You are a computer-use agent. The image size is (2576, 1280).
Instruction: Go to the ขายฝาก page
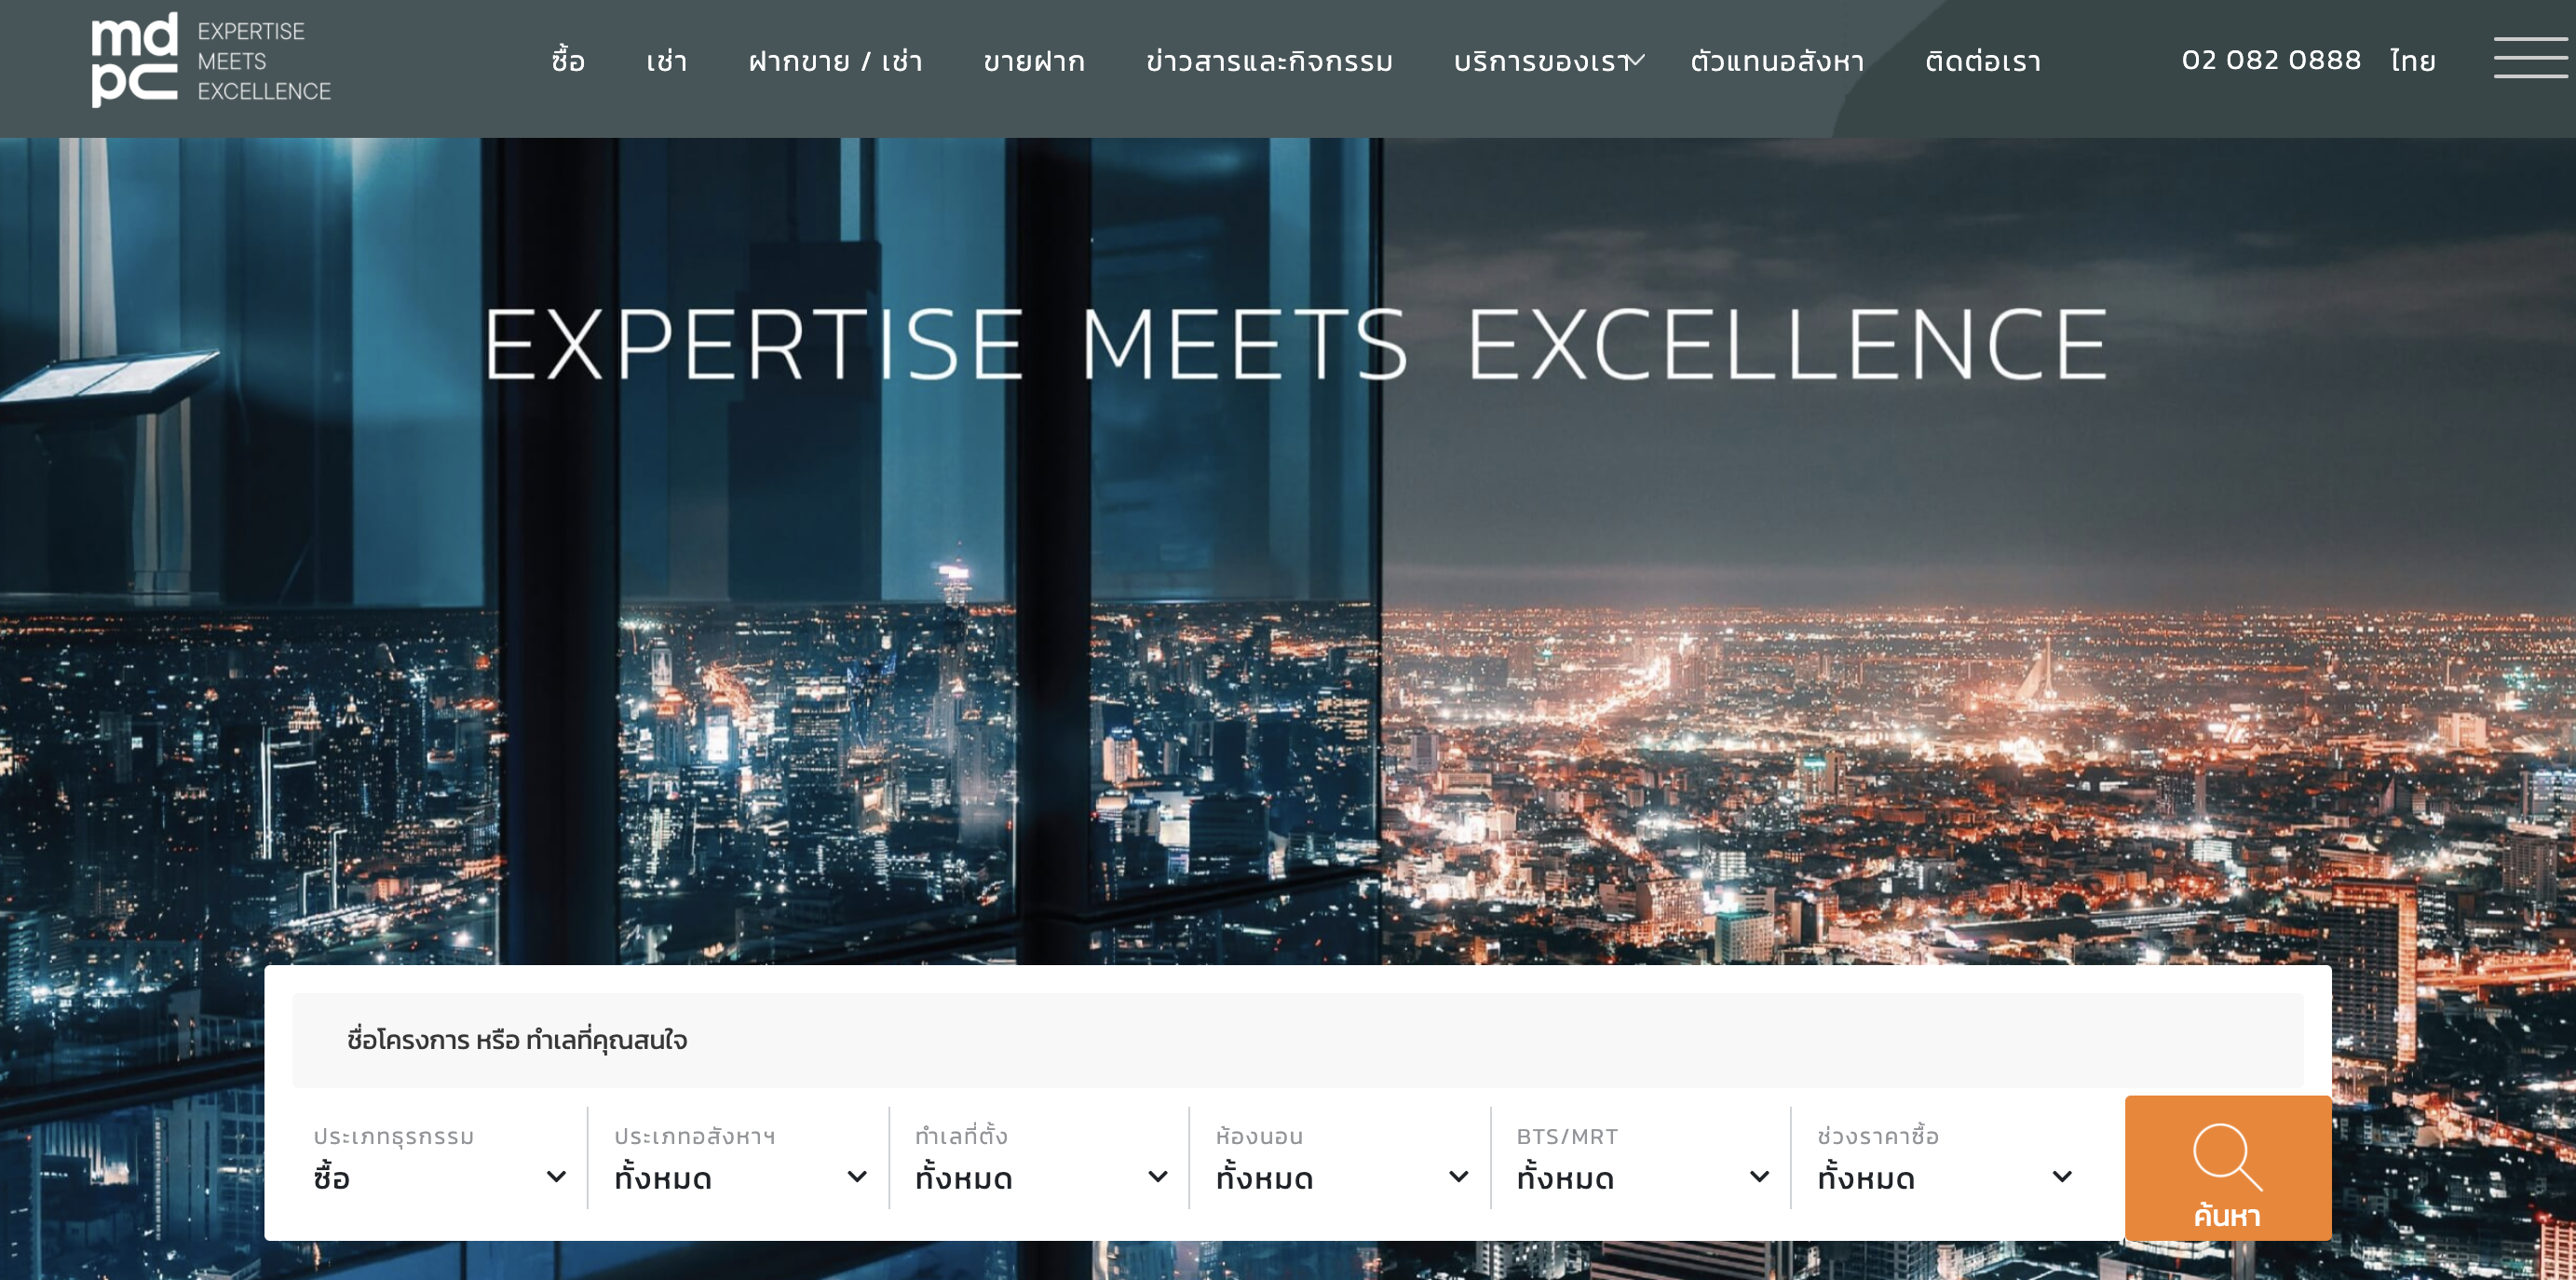pos(1035,62)
